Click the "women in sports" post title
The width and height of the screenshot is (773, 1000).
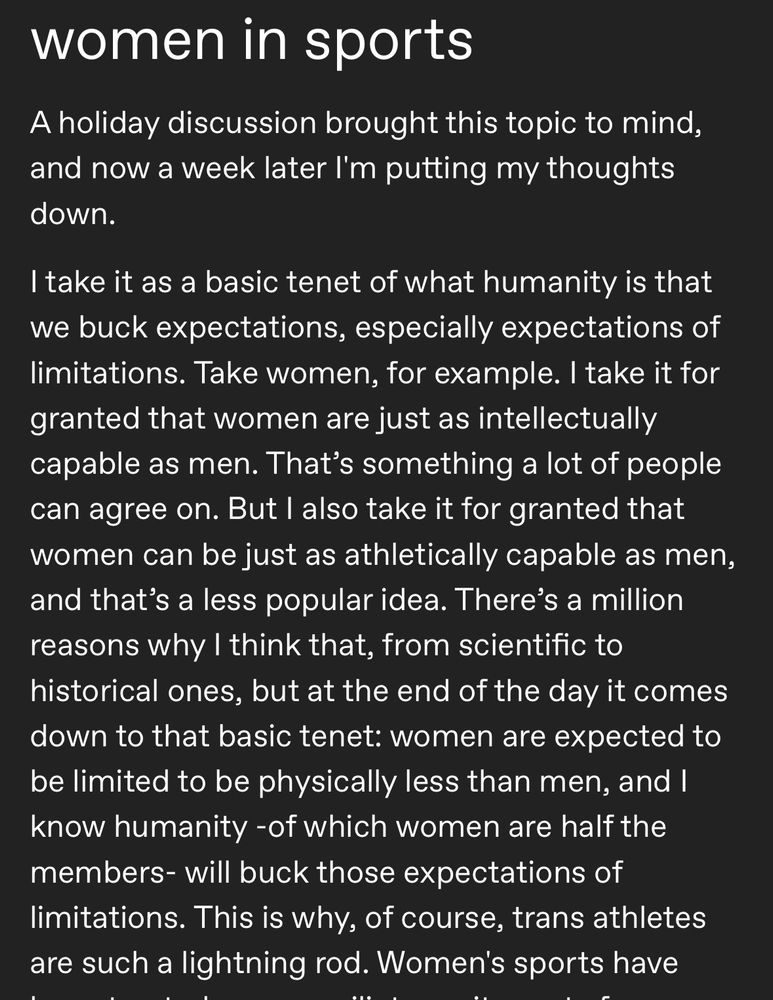click(251, 41)
